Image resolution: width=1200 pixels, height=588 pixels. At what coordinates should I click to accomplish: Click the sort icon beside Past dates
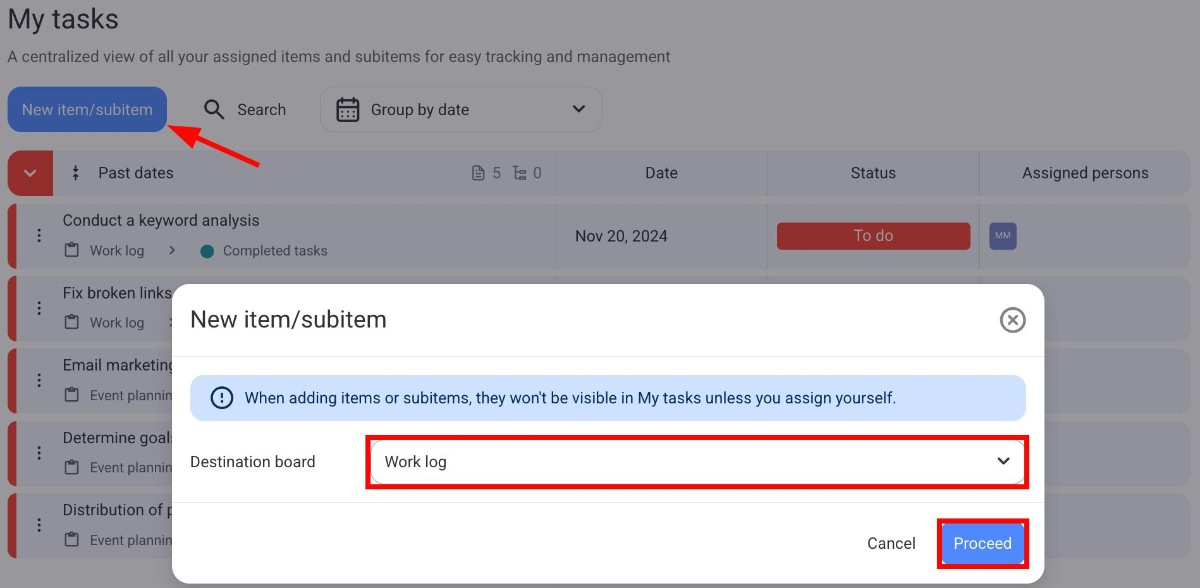(75, 173)
